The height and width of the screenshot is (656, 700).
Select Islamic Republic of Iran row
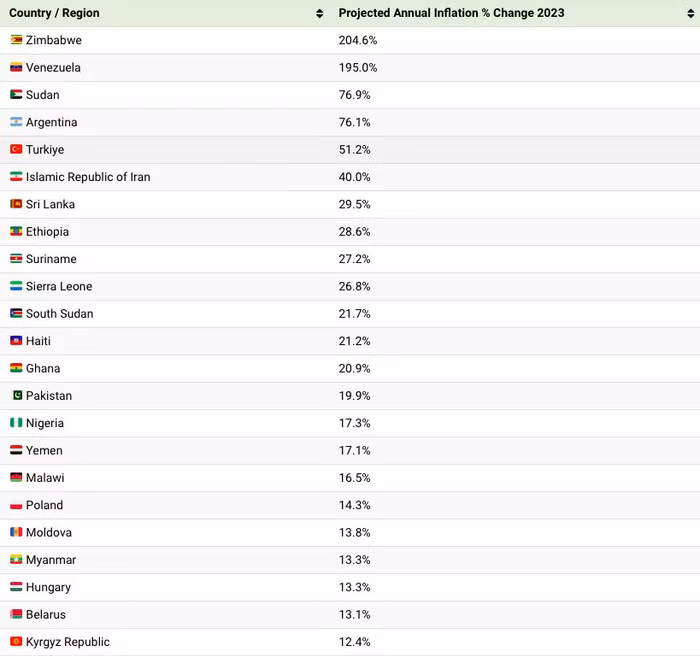click(88, 177)
